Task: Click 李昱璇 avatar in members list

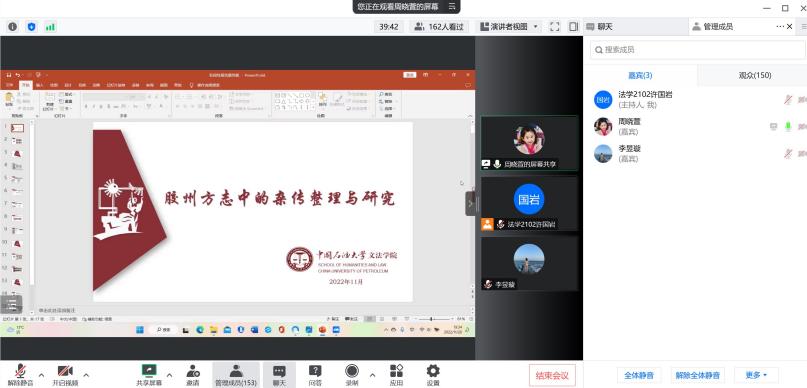Action: 603,153
